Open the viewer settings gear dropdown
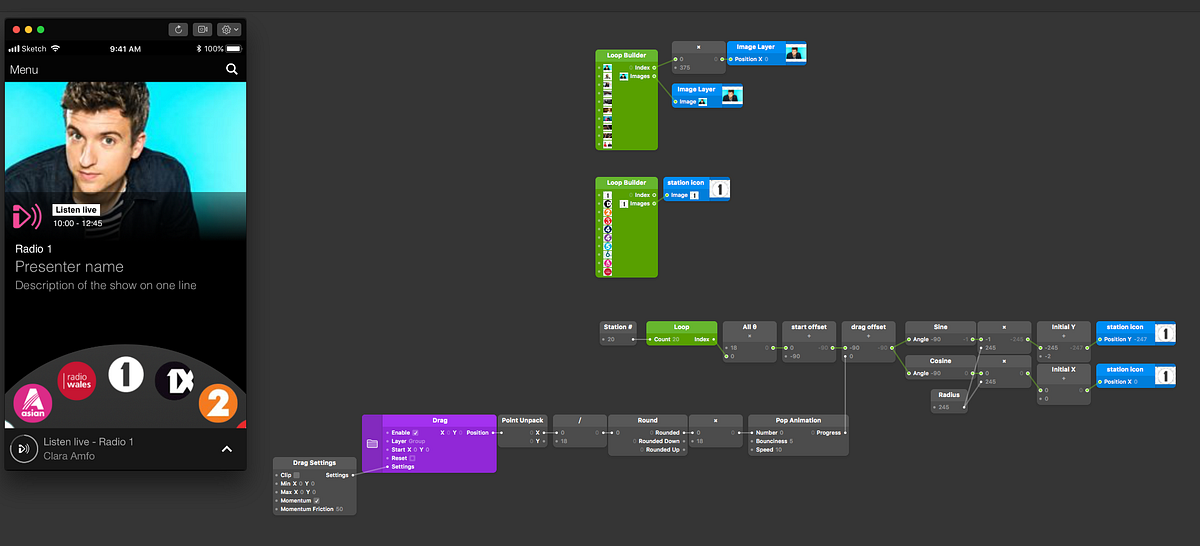The height and width of the screenshot is (546, 1200). click(x=230, y=30)
